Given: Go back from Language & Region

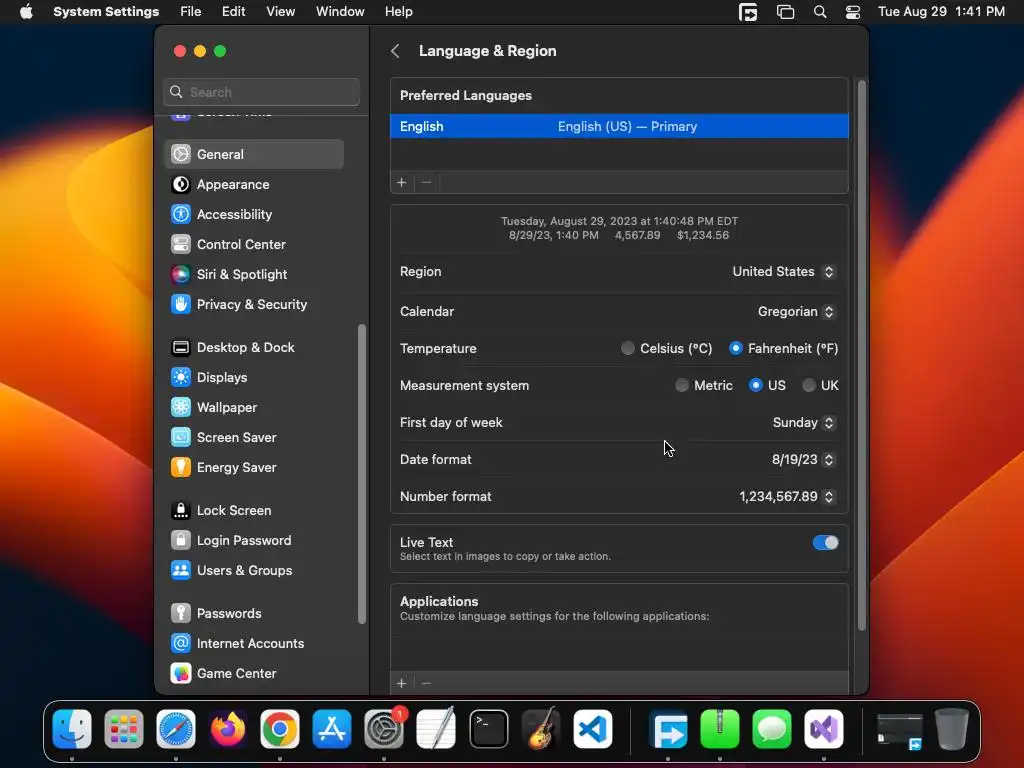Looking at the screenshot, I should [395, 51].
